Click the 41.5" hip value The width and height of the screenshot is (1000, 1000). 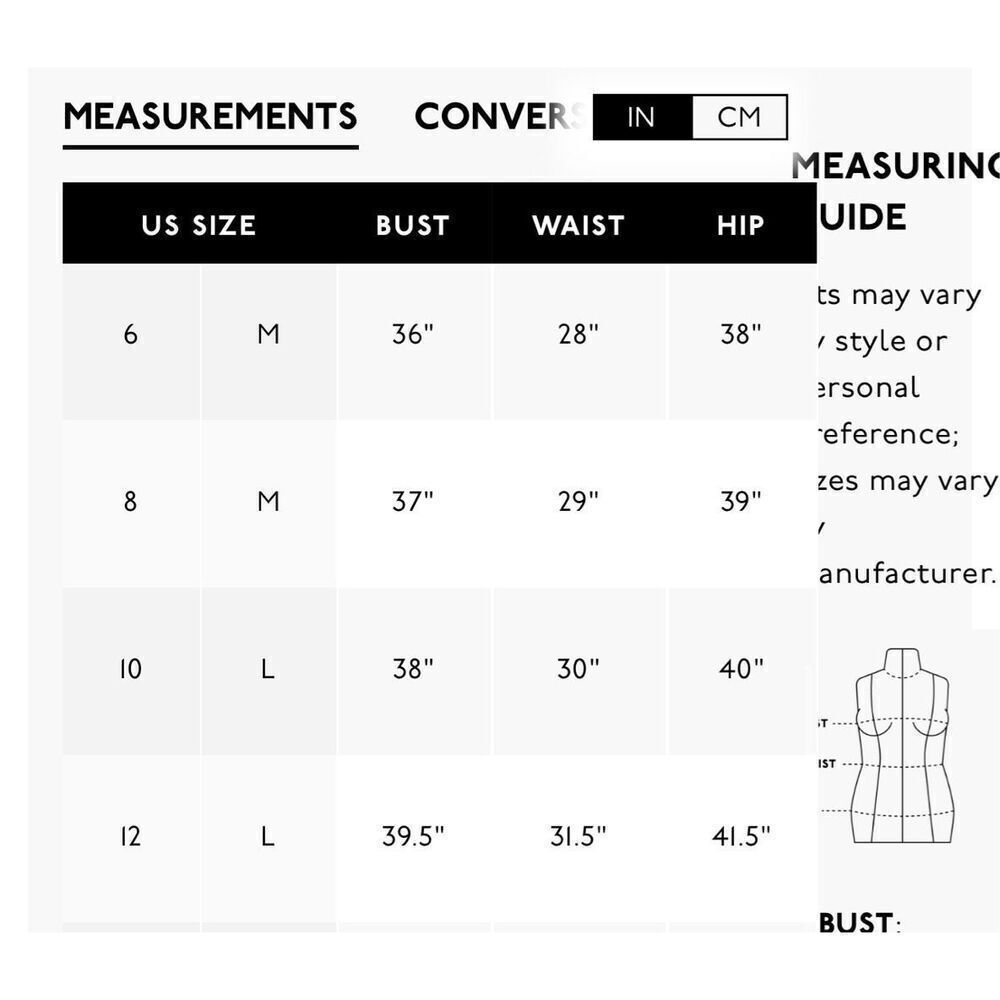click(x=741, y=836)
